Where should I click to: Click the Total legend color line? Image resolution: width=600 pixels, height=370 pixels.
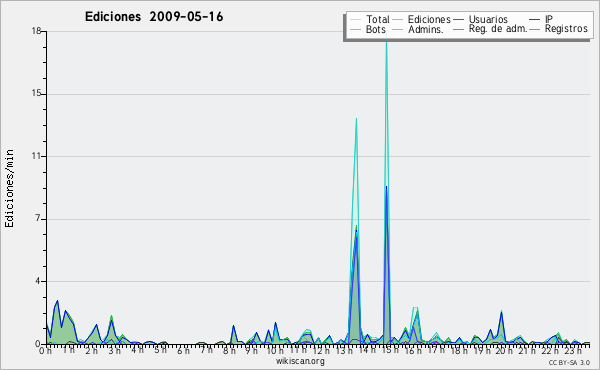(x=355, y=20)
